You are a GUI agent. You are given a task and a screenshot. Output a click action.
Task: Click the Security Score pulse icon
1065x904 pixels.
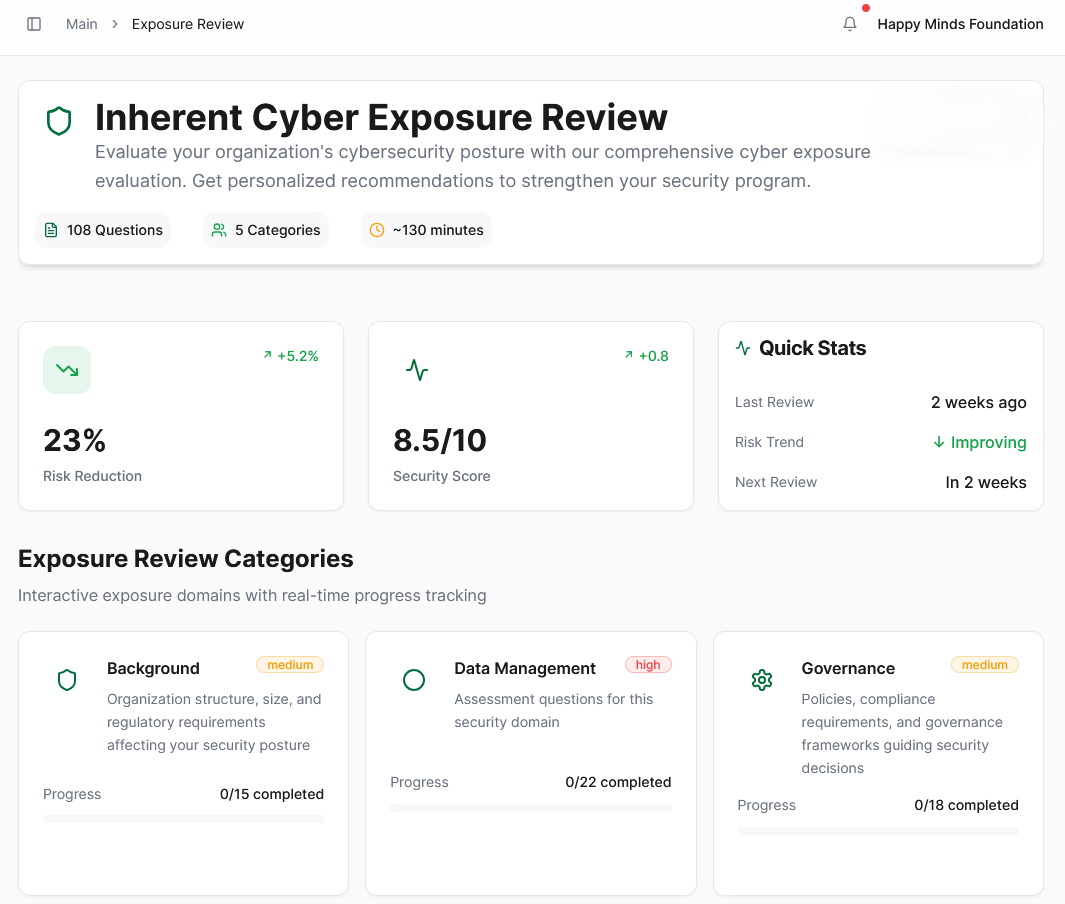tap(417, 370)
